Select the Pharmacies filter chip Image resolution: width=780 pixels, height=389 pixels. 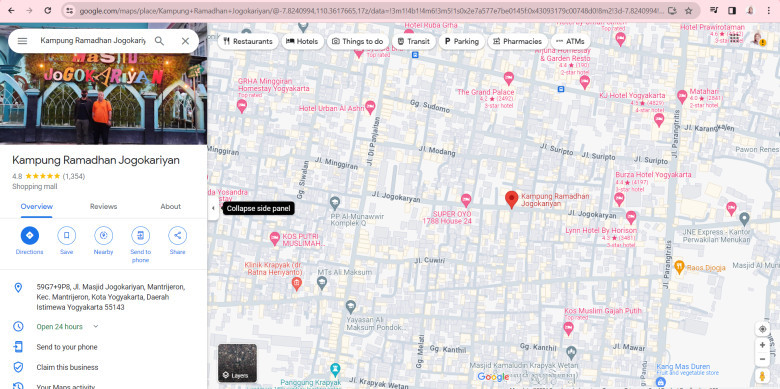click(517, 41)
